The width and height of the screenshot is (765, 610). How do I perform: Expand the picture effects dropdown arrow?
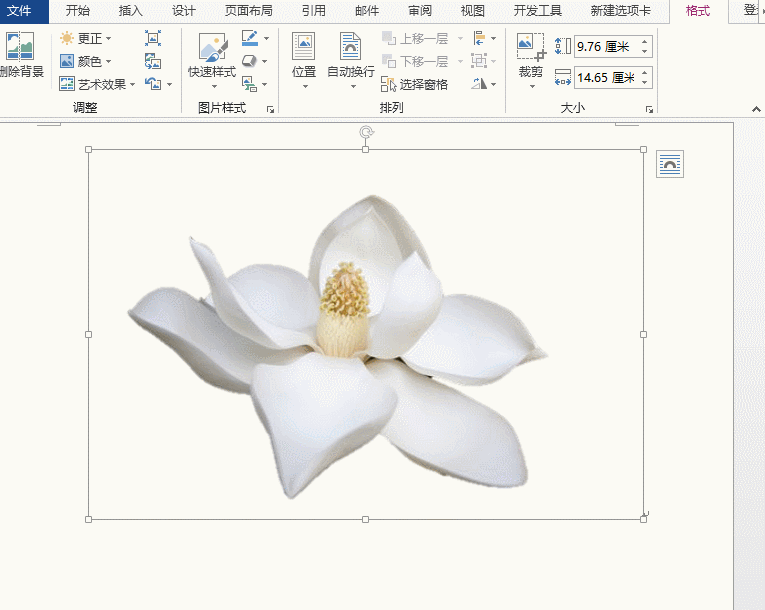coord(265,61)
